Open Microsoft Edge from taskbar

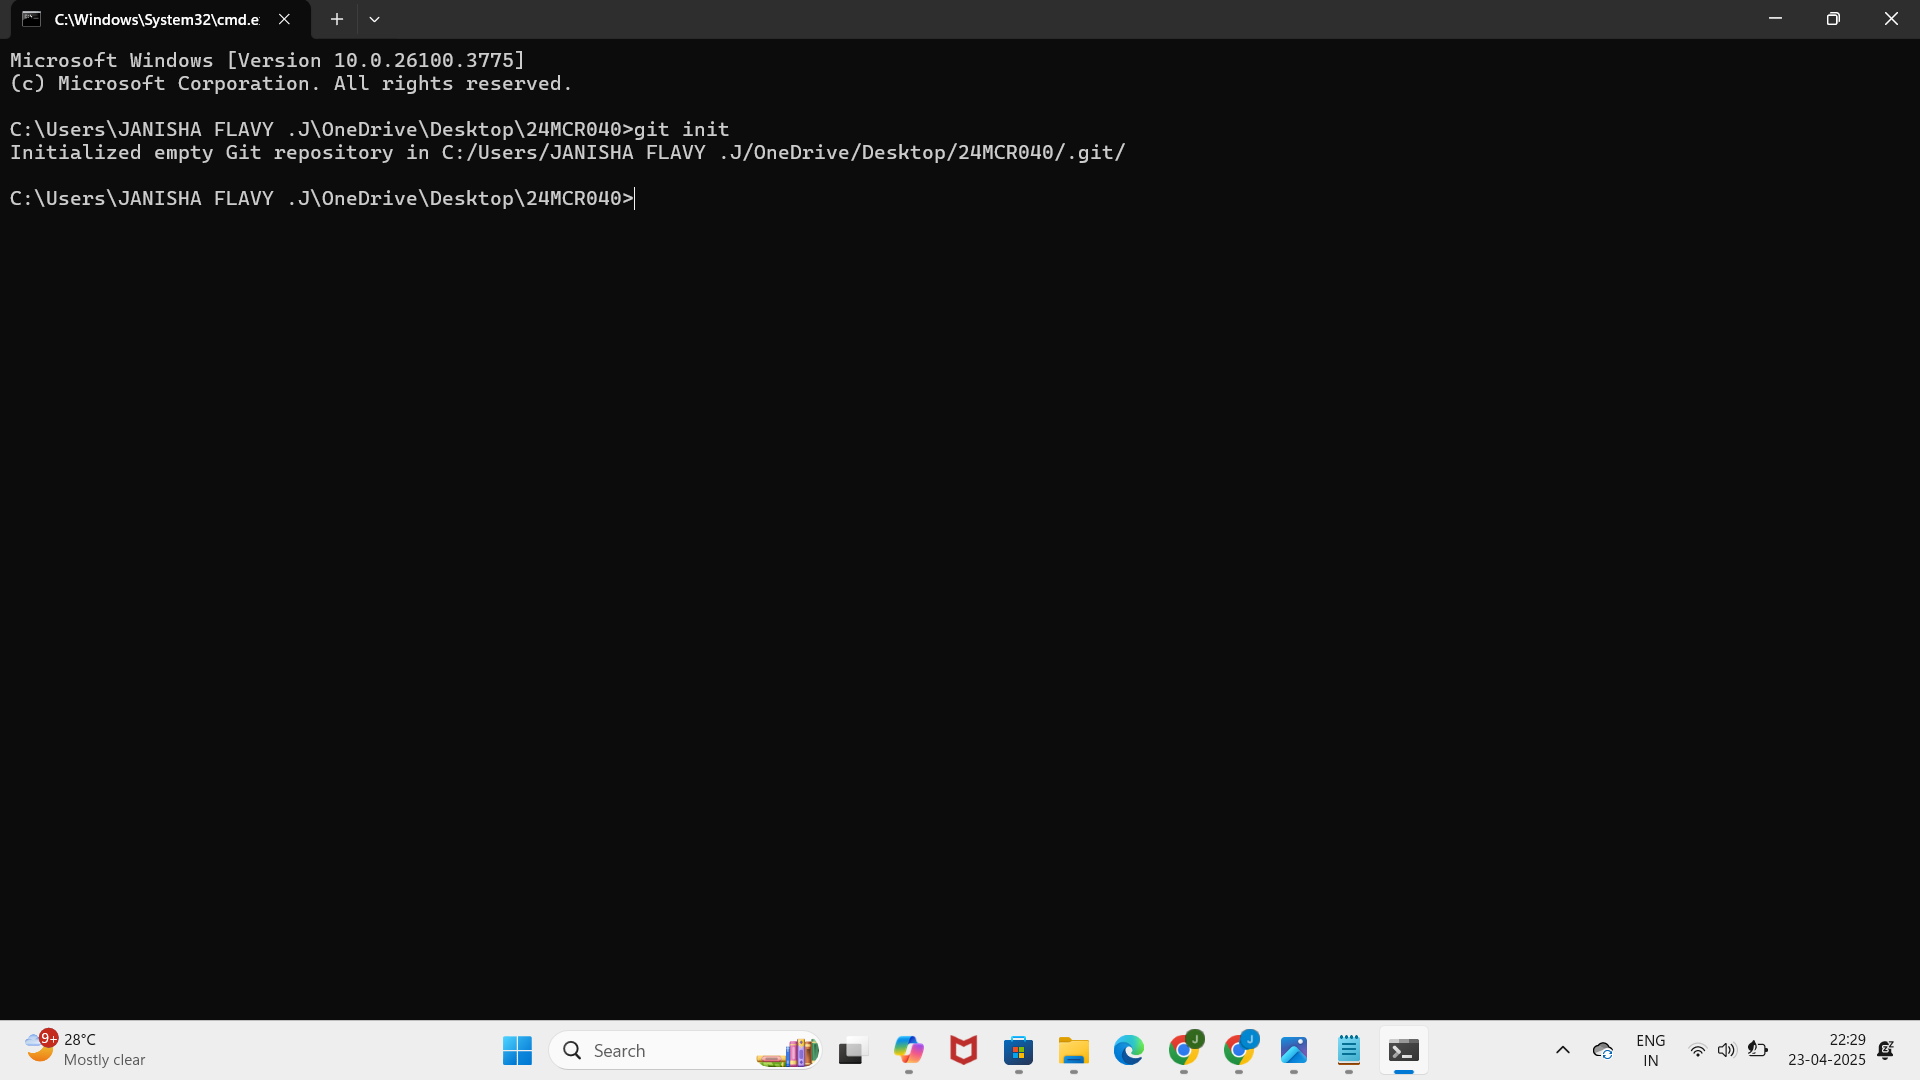click(1128, 1050)
